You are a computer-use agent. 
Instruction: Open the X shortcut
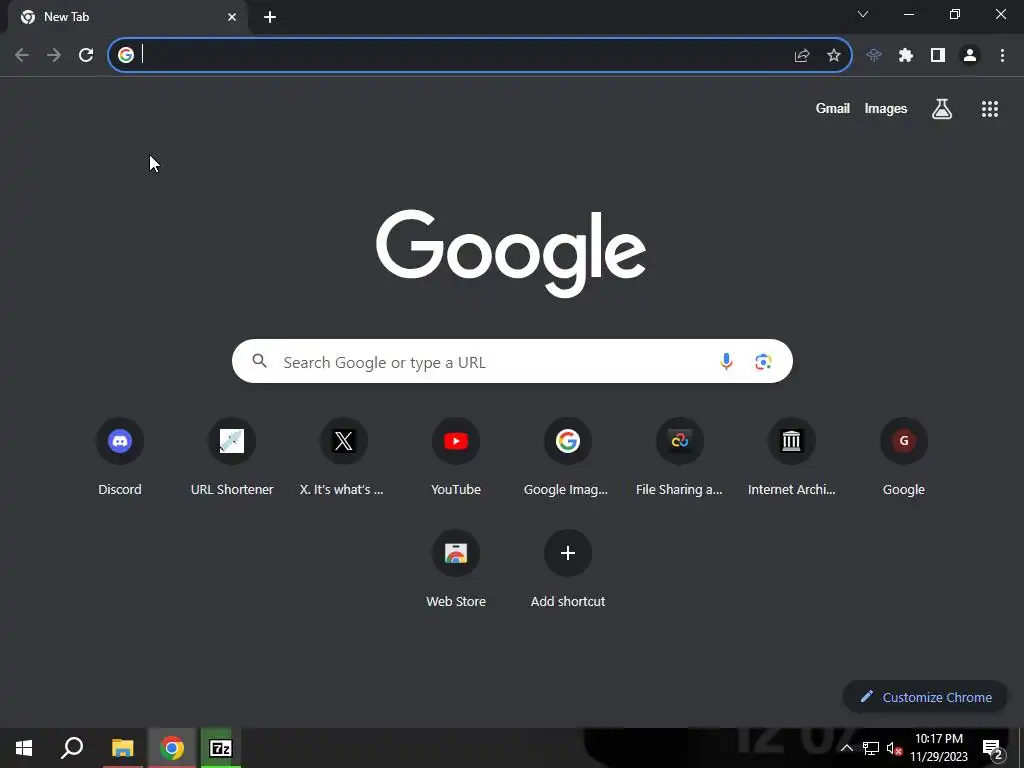(x=344, y=456)
